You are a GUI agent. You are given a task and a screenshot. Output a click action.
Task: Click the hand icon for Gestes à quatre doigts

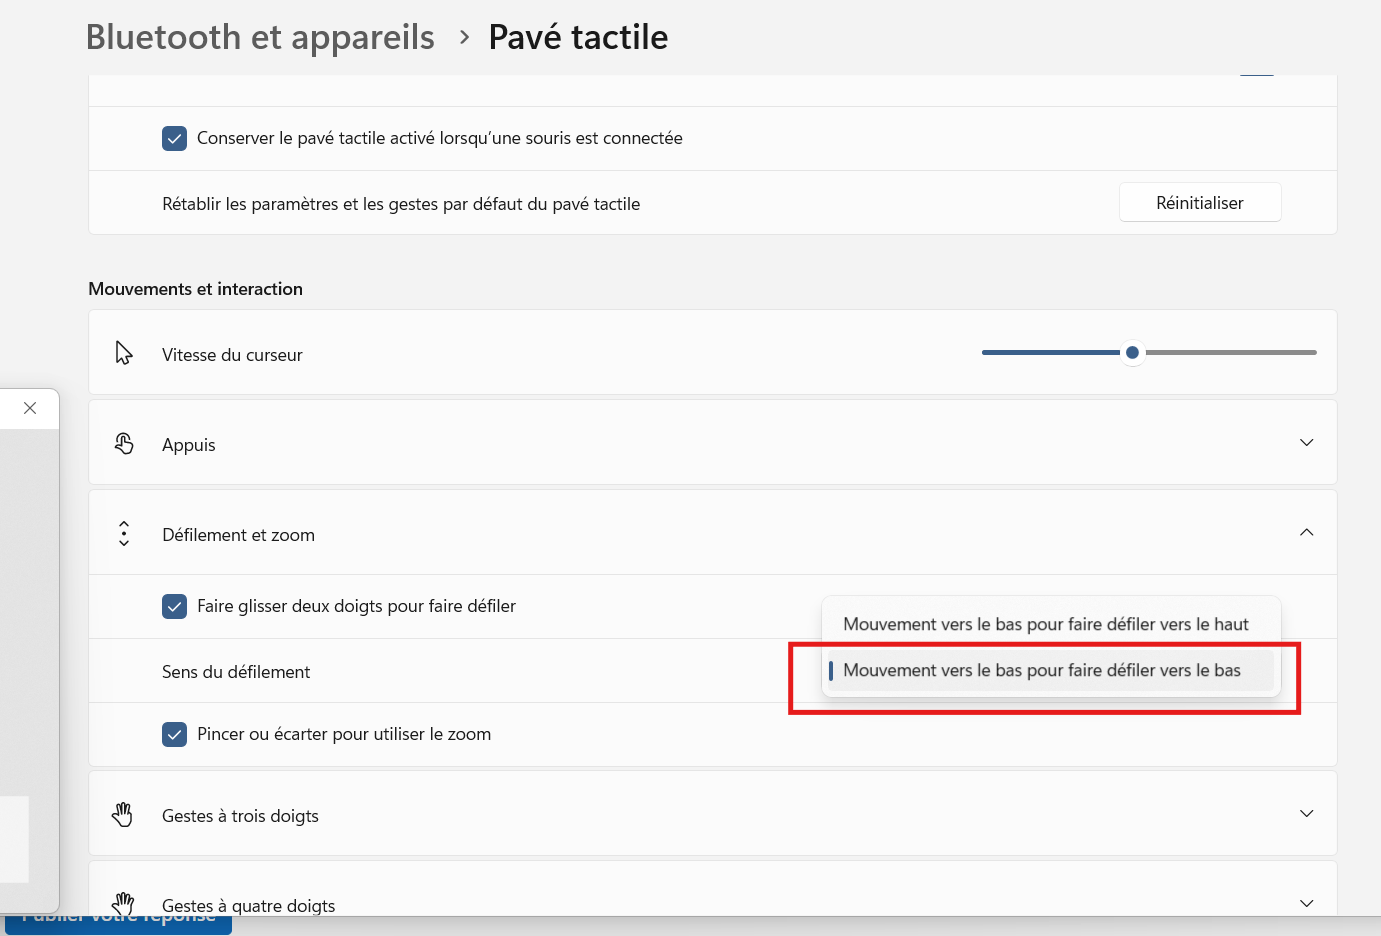pyautogui.click(x=123, y=901)
